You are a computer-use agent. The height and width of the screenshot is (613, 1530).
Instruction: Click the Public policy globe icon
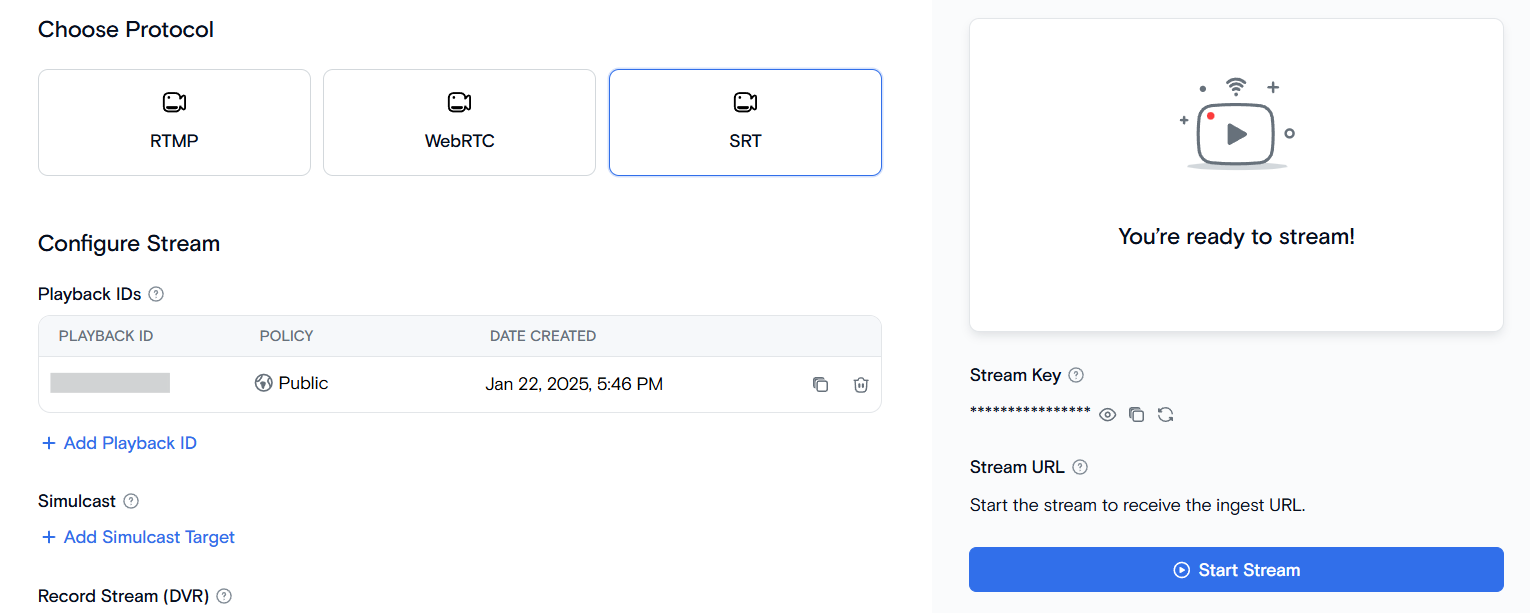tap(264, 383)
